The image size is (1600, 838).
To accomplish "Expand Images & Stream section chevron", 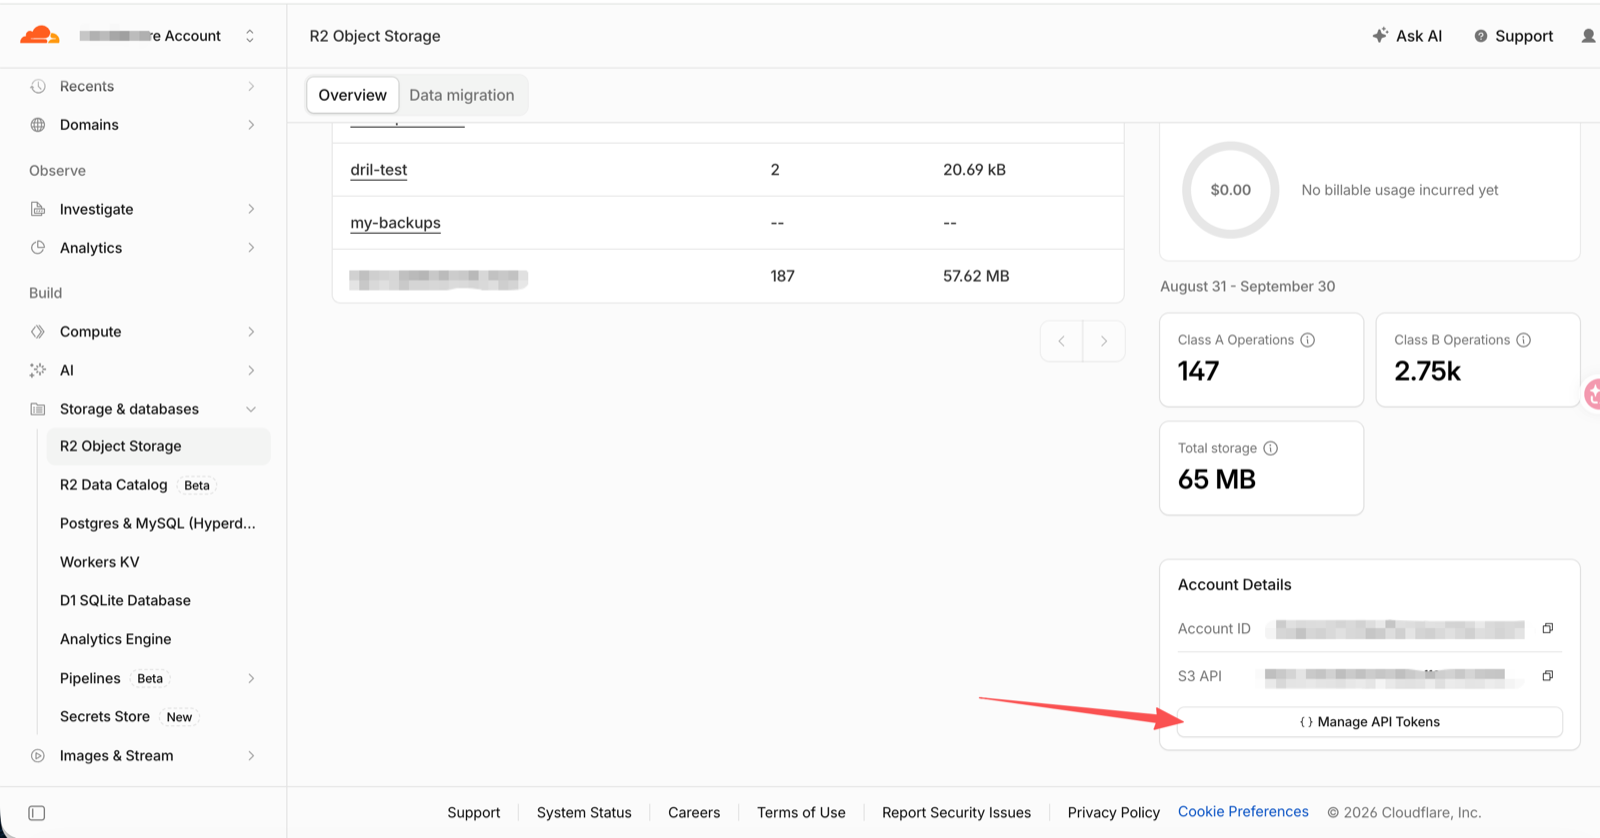I will click(x=251, y=756).
